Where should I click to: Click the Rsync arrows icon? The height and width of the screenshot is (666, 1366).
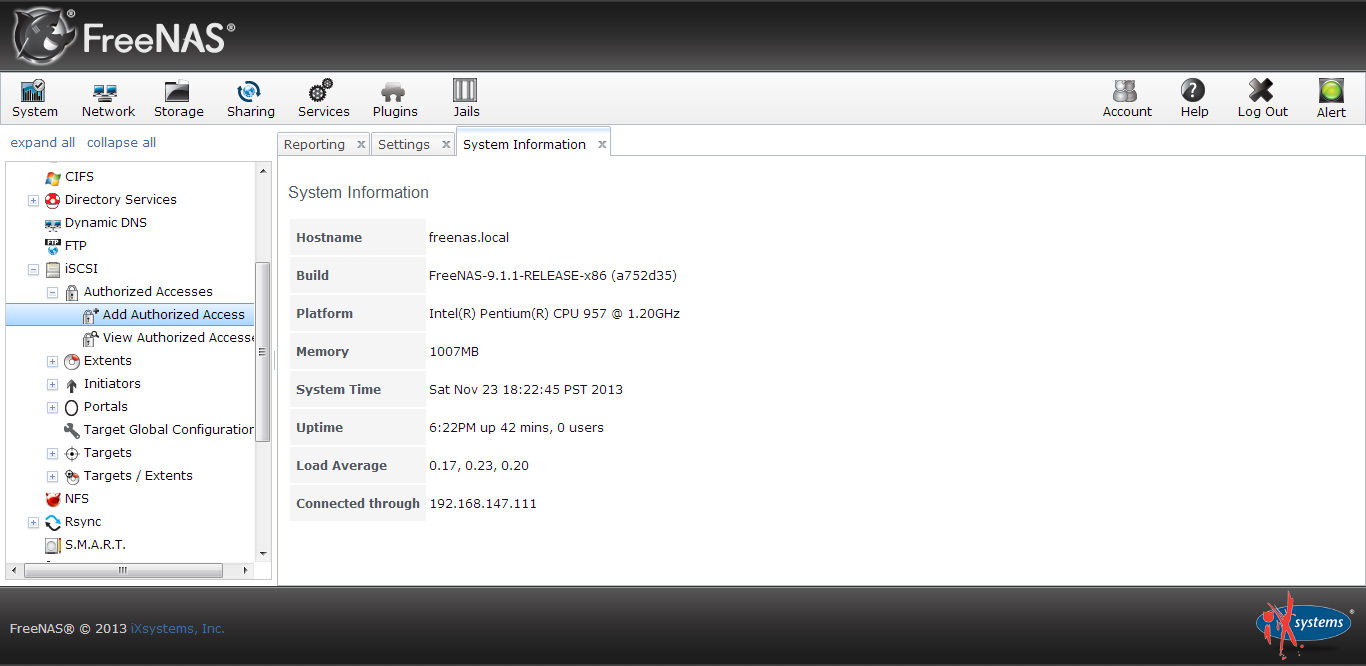(x=53, y=522)
